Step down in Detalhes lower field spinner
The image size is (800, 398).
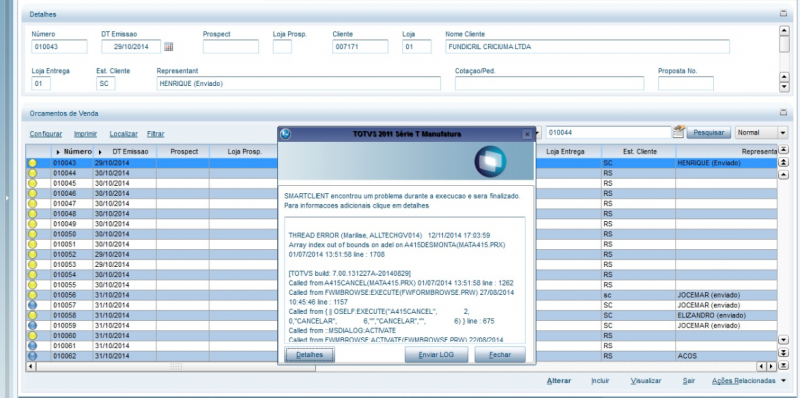[x=785, y=87]
